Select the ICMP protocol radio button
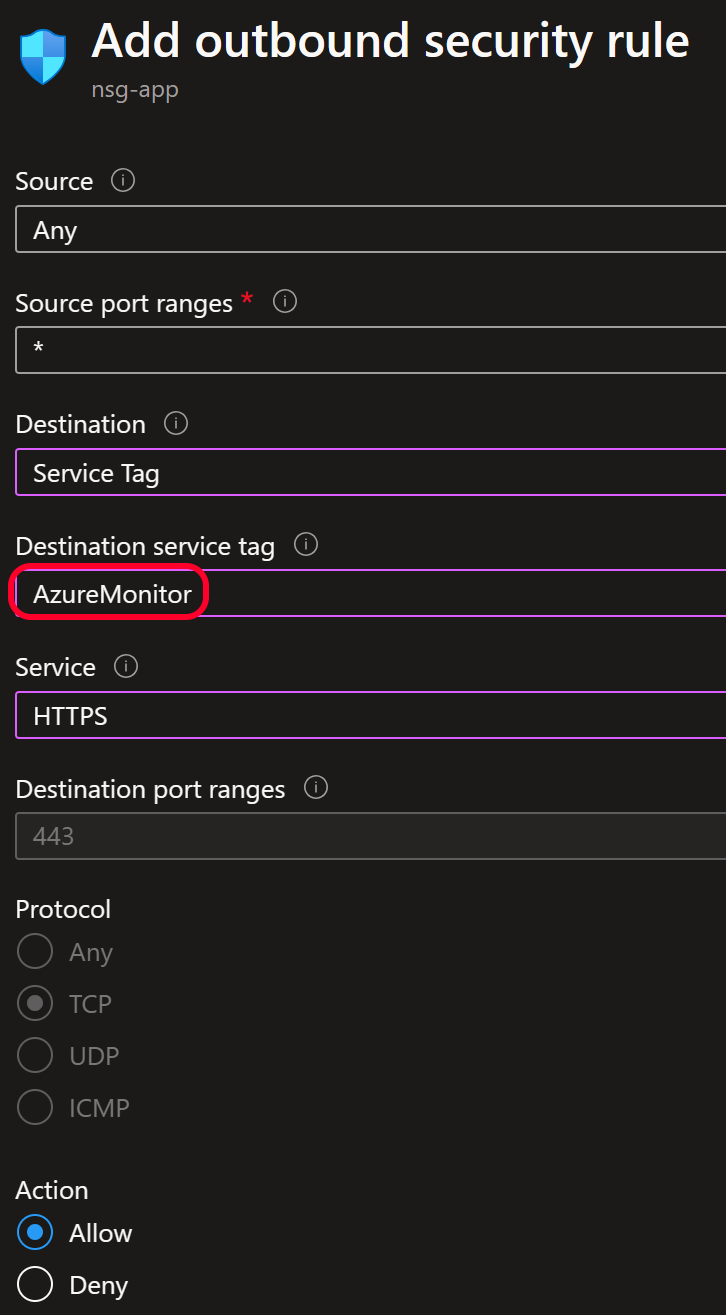Viewport: 726px width, 1315px height. 35,1107
